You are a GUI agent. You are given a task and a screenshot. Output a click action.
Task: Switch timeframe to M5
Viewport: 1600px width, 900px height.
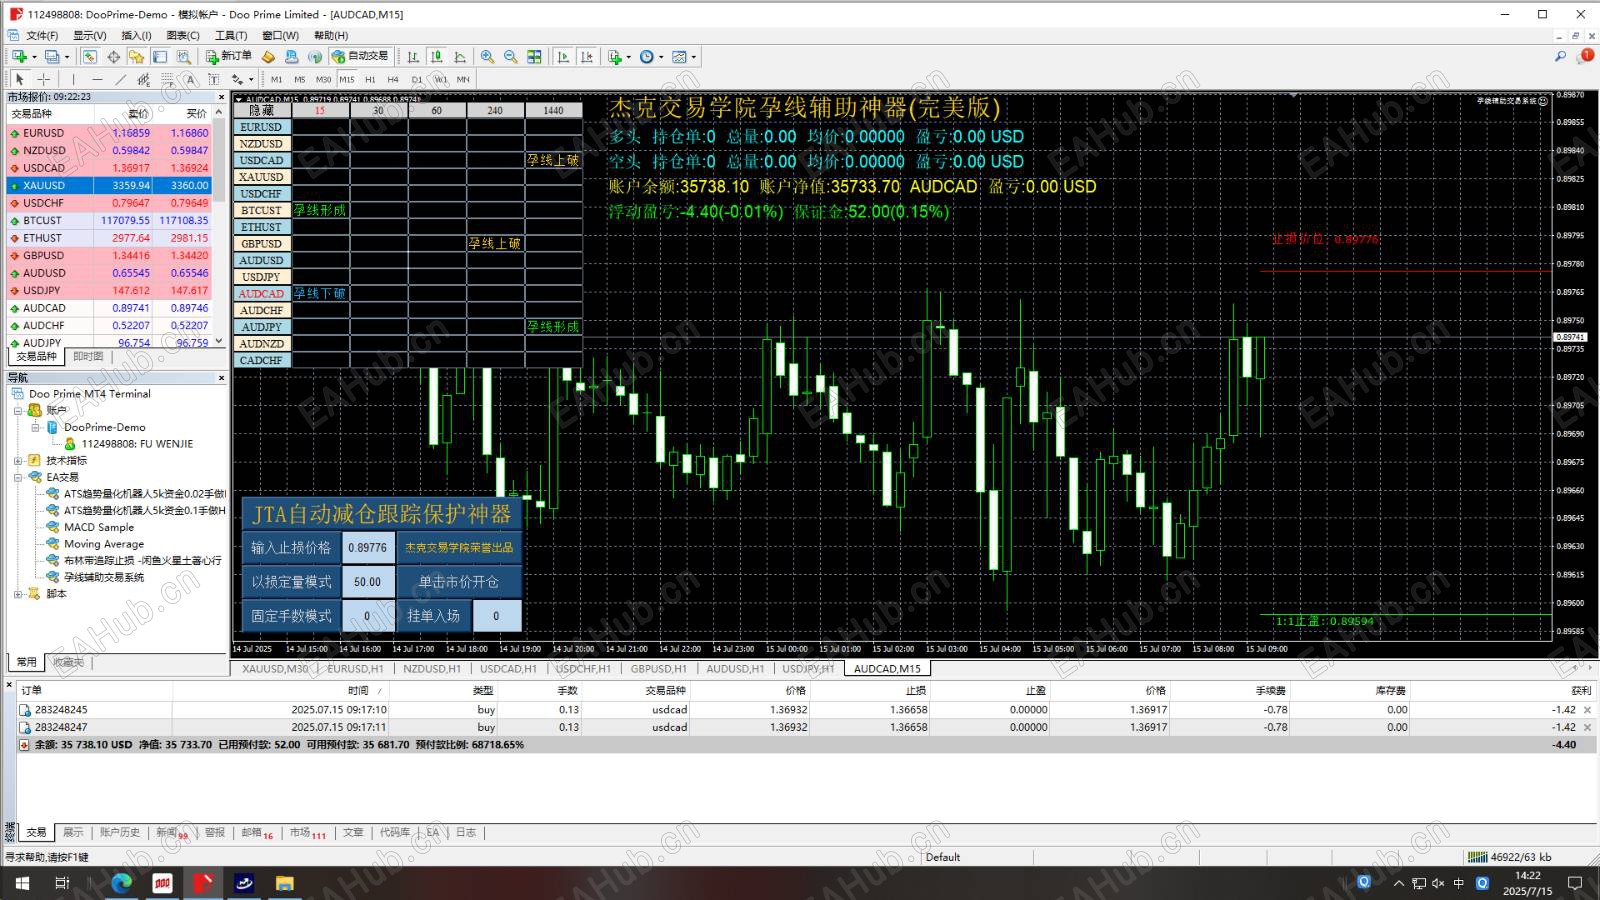click(299, 79)
